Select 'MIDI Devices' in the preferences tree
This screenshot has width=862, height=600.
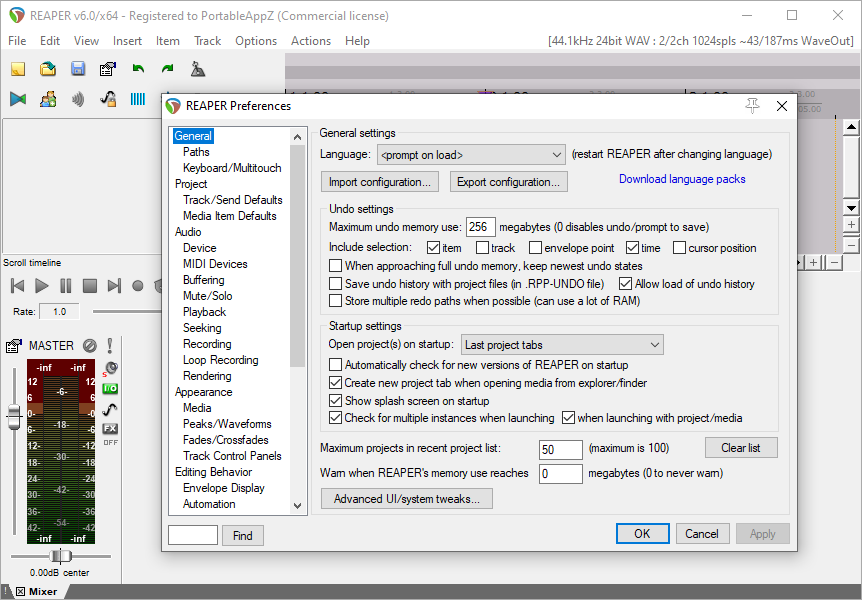click(x=215, y=264)
